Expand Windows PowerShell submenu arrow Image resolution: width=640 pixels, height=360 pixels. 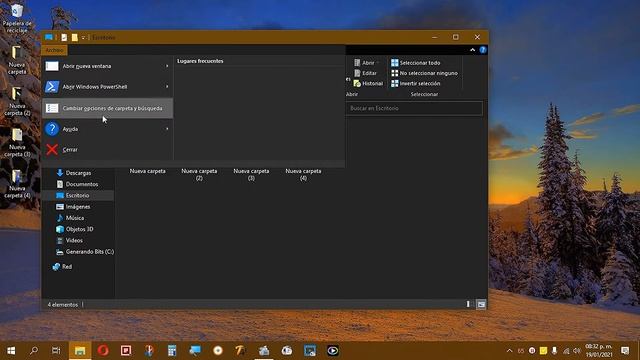[x=167, y=87]
